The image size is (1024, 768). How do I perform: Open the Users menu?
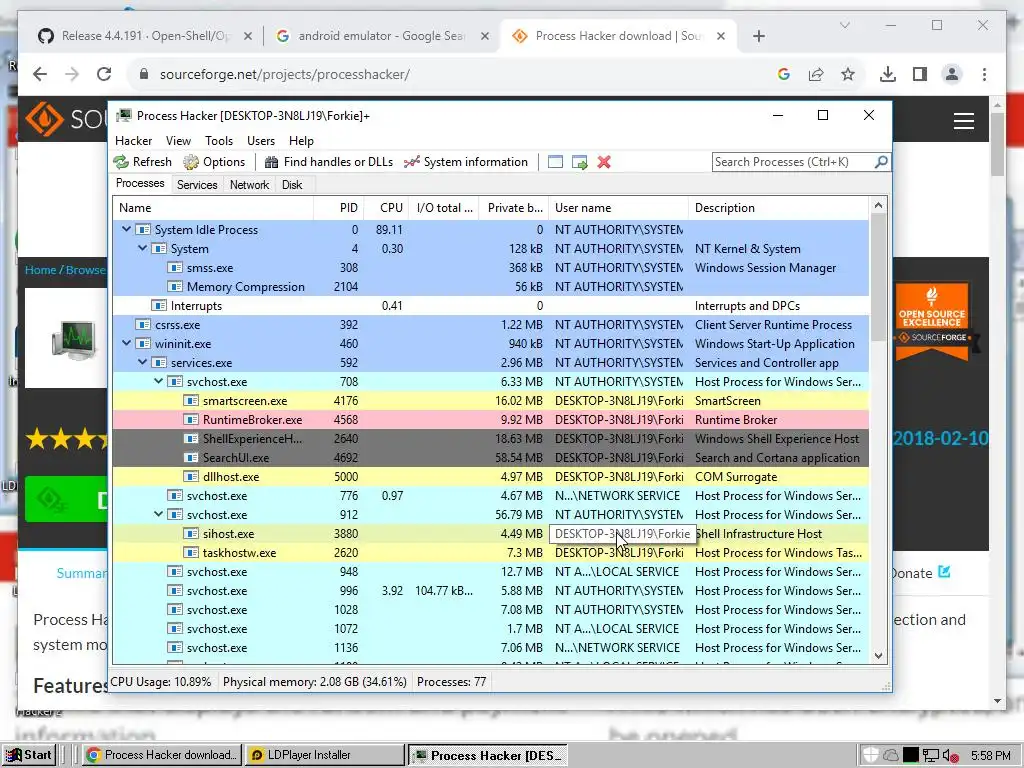point(261,141)
